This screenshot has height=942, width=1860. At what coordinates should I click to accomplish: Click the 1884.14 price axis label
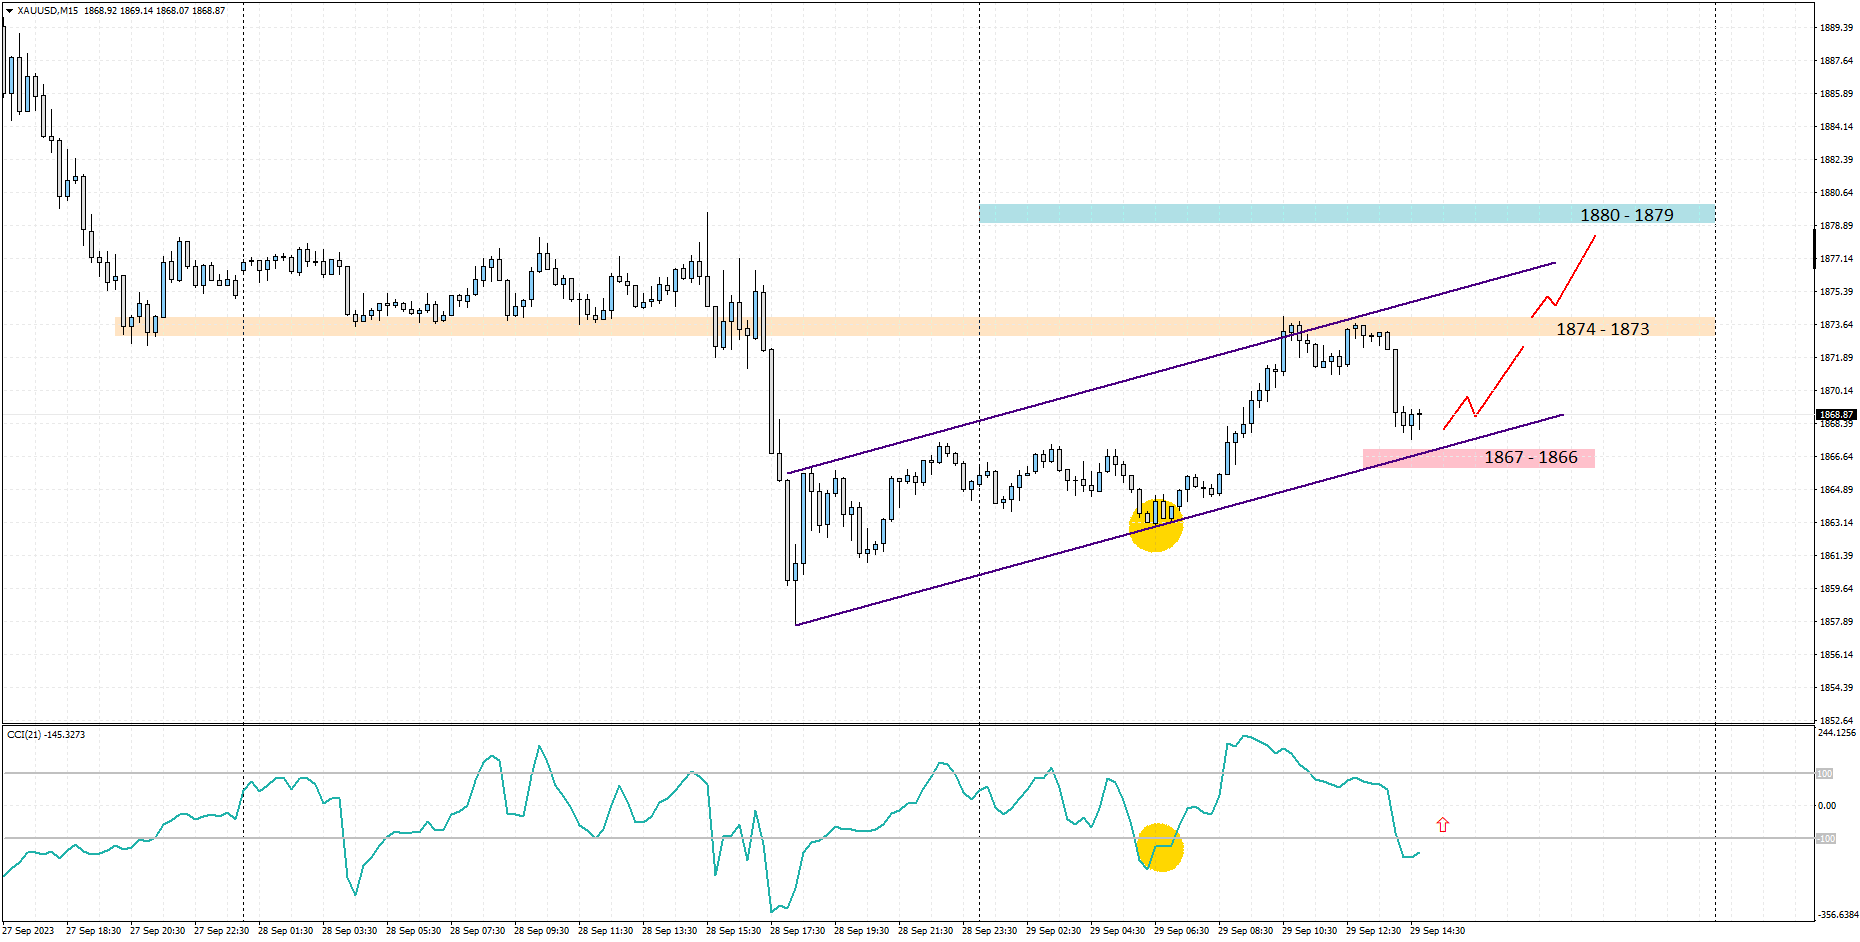[1836, 127]
